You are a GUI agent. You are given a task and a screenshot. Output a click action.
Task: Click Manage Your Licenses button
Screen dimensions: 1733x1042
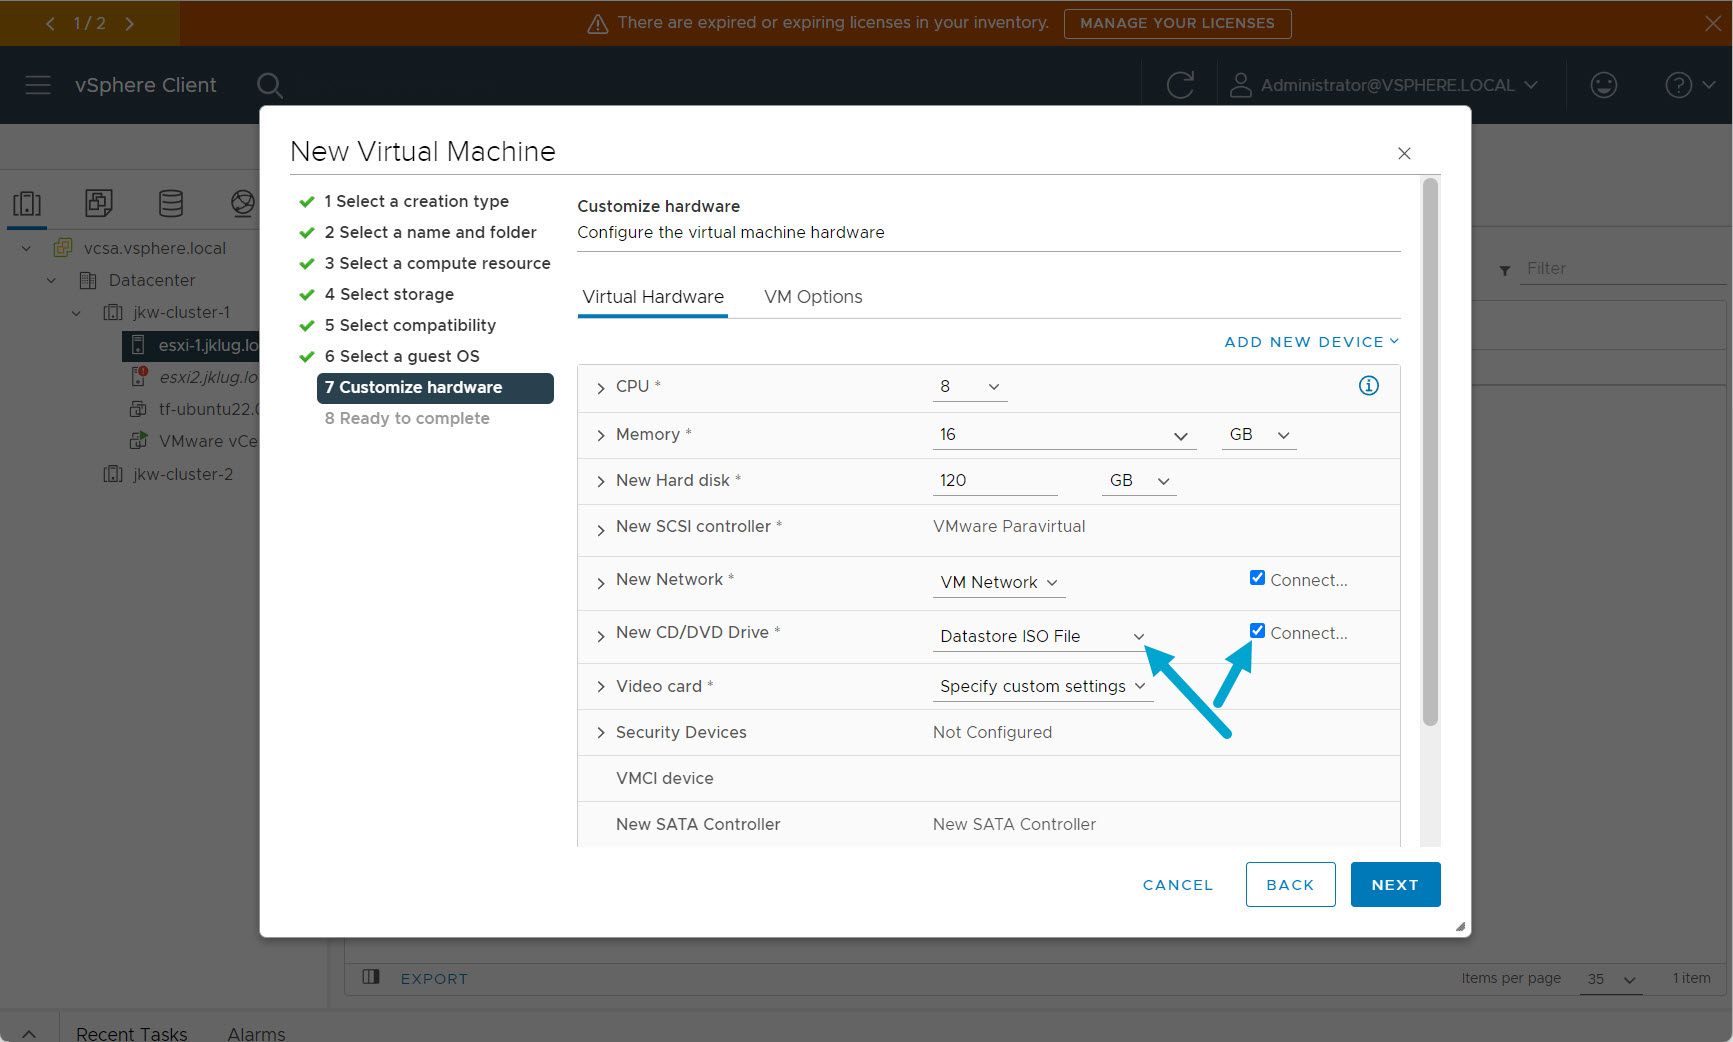pyautogui.click(x=1177, y=23)
